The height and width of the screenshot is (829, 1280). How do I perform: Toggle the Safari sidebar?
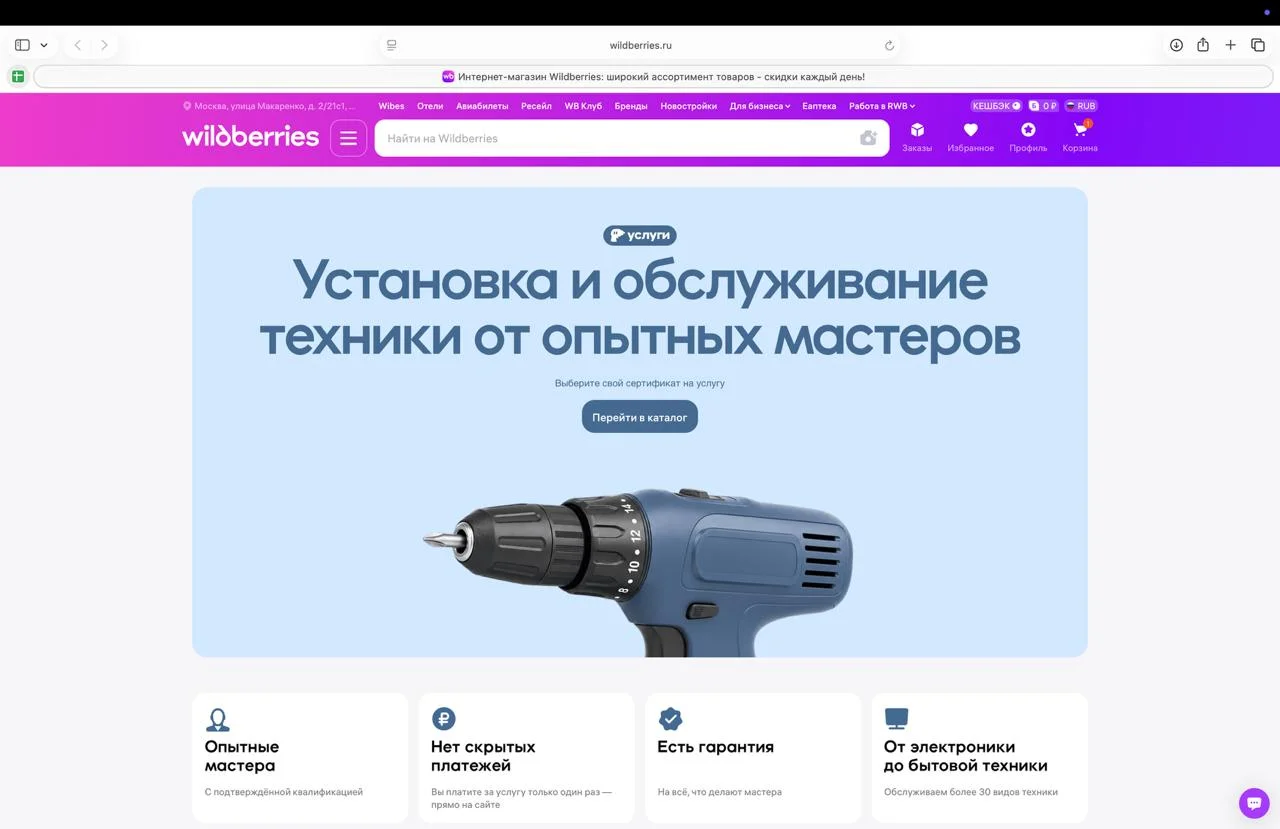click(x=22, y=45)
